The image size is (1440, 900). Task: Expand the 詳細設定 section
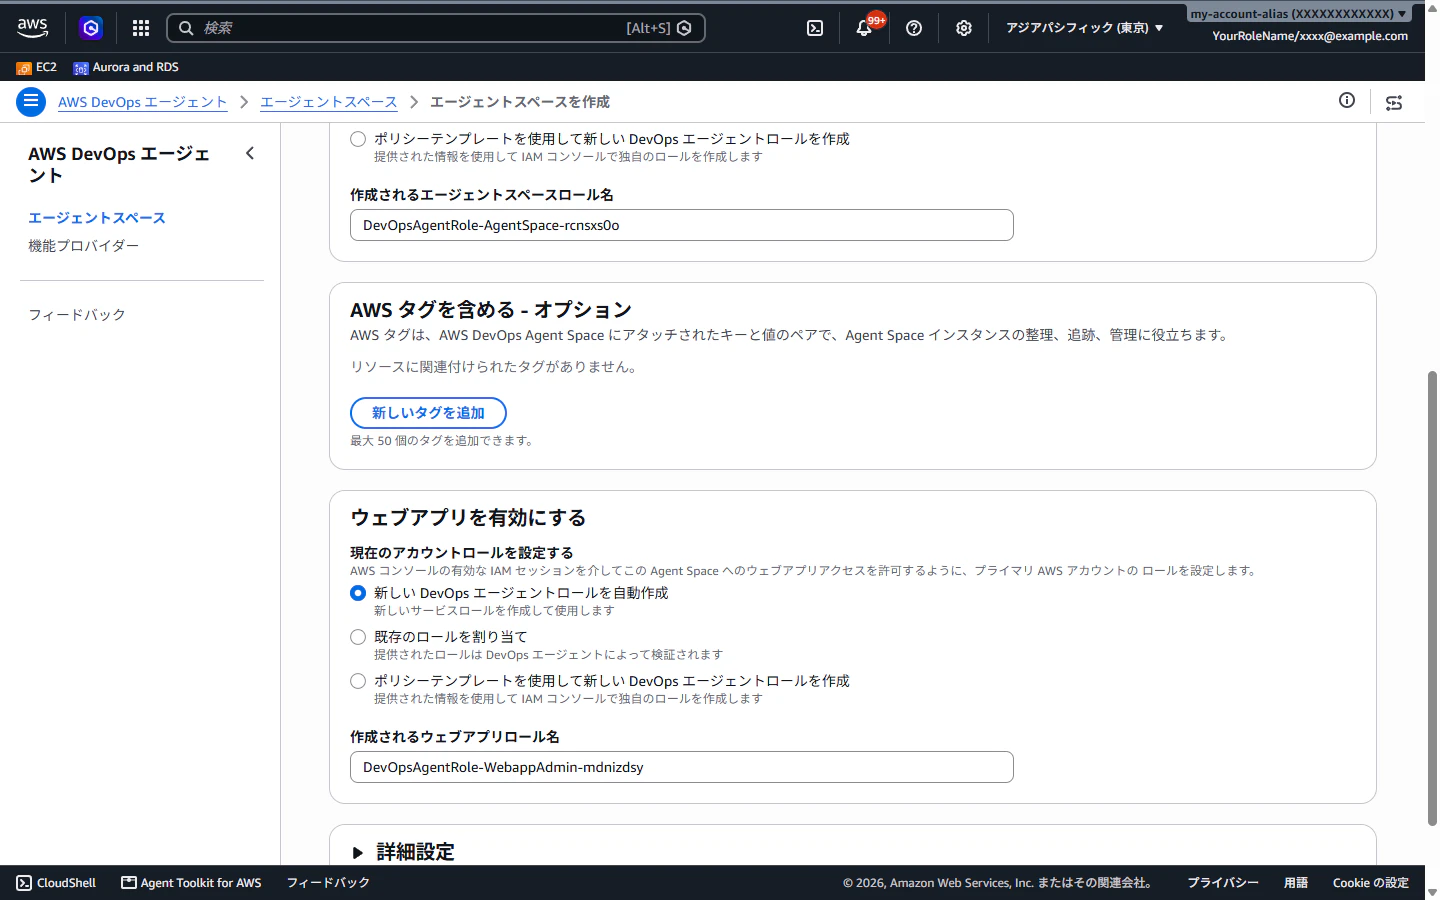(403, 852)
